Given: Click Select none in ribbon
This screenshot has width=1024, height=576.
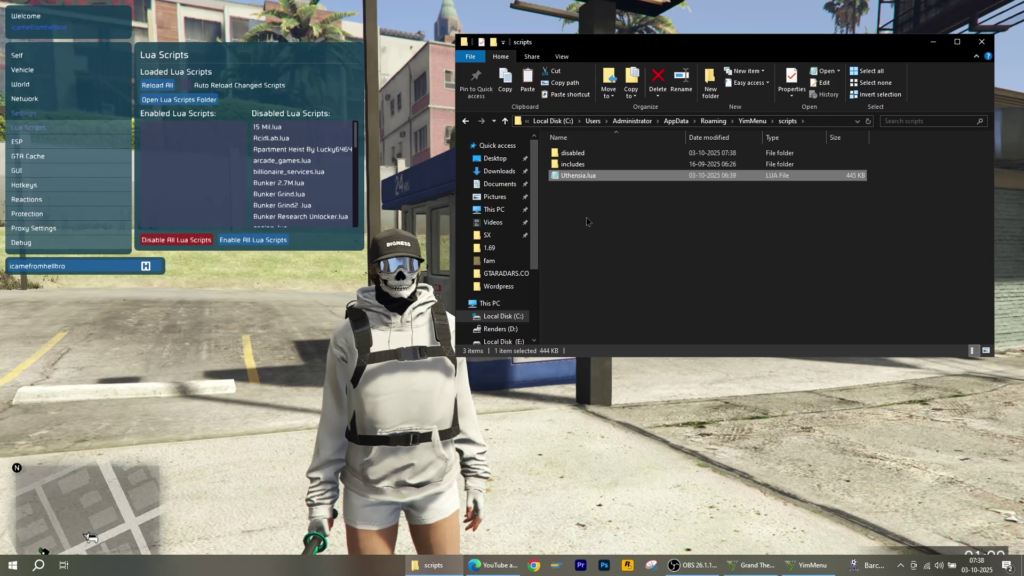Looking at the screenshot, I should (871, 82).
